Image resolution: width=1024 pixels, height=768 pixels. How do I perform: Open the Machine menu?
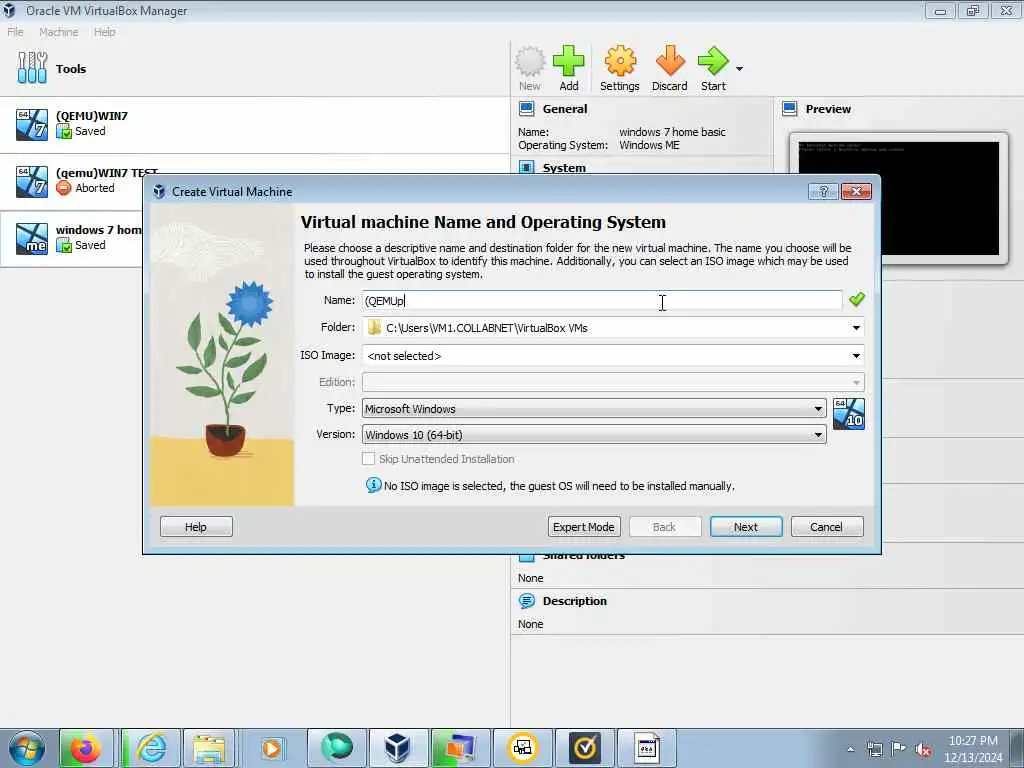coord(58,32)
